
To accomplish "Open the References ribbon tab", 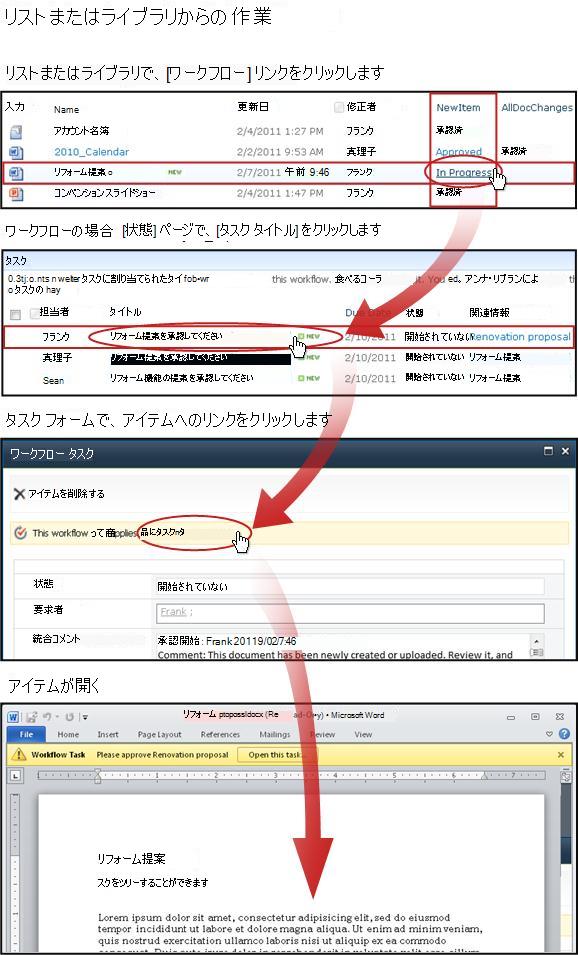I will click(220, 735).
